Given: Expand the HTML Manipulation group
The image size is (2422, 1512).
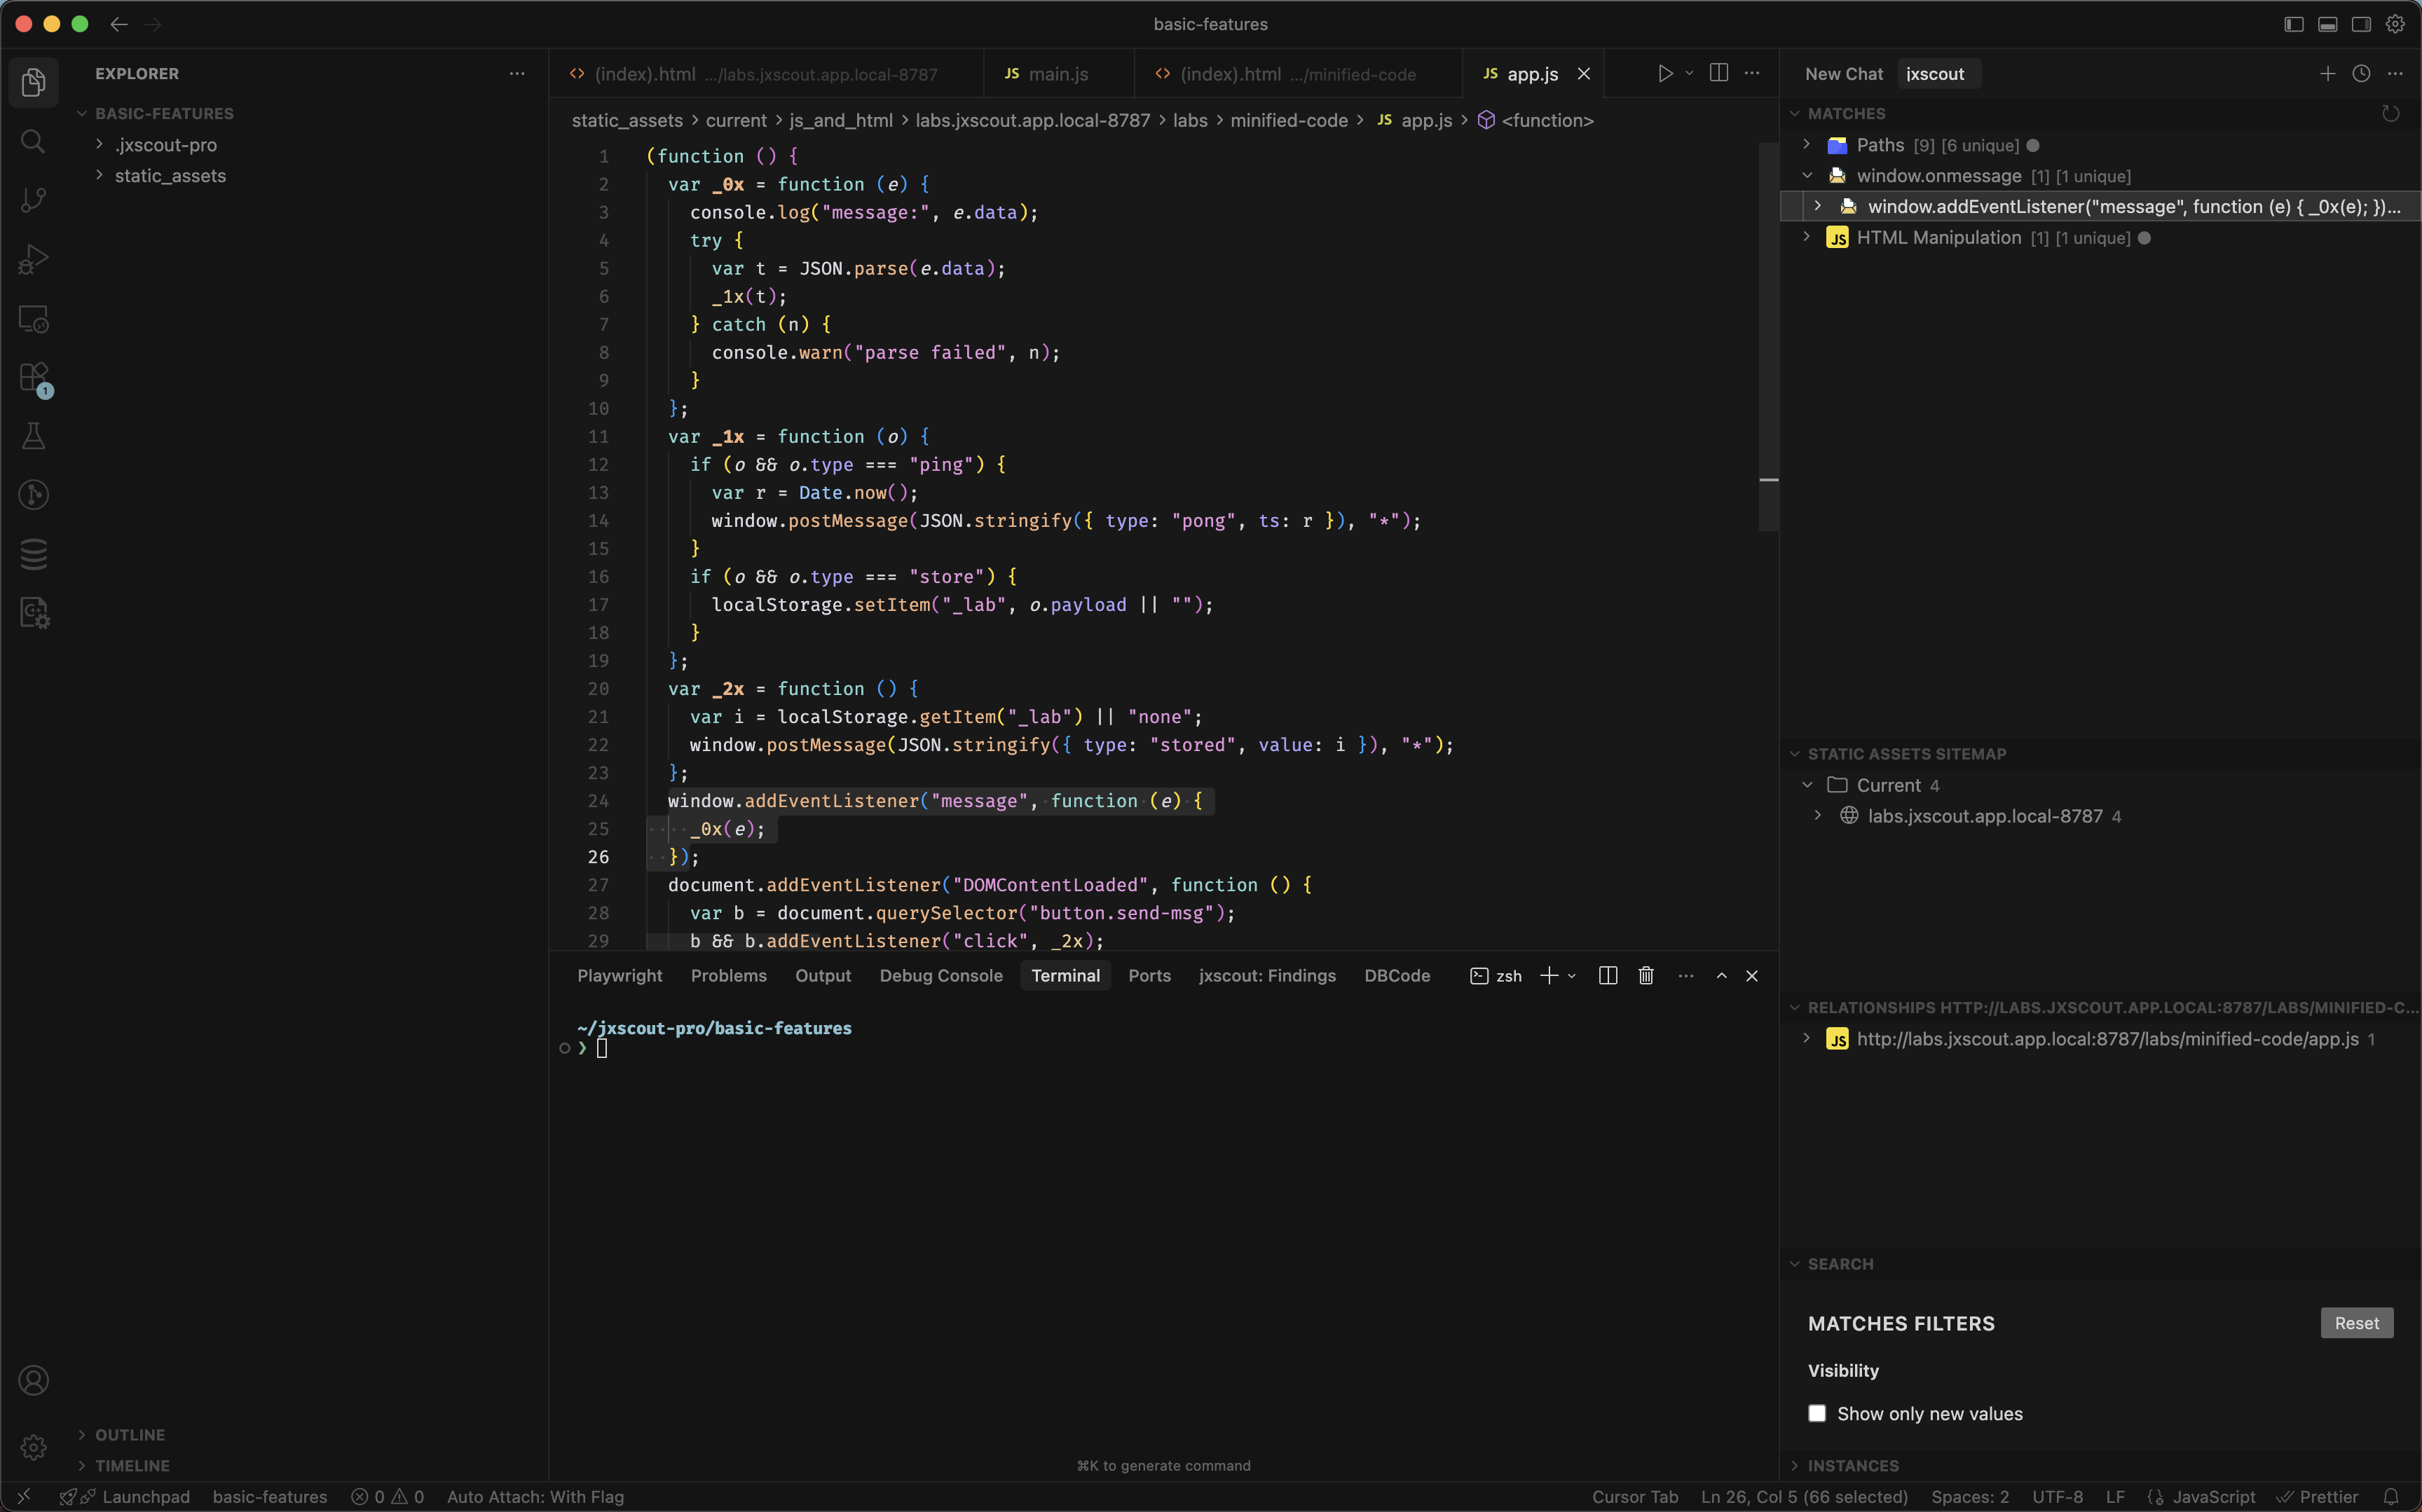Looking at the screenshot, I should coord(1807,237).
